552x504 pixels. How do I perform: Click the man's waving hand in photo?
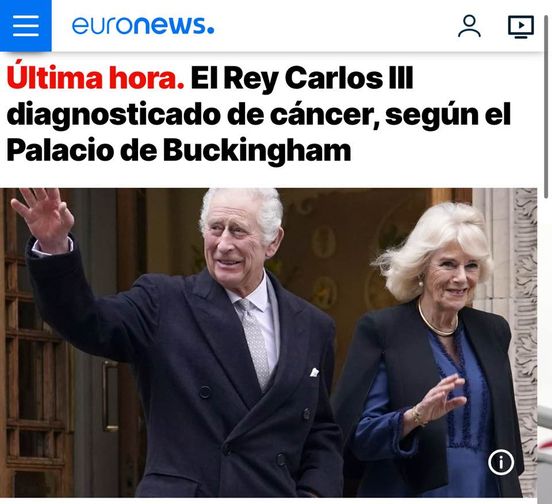click(44, 218)
